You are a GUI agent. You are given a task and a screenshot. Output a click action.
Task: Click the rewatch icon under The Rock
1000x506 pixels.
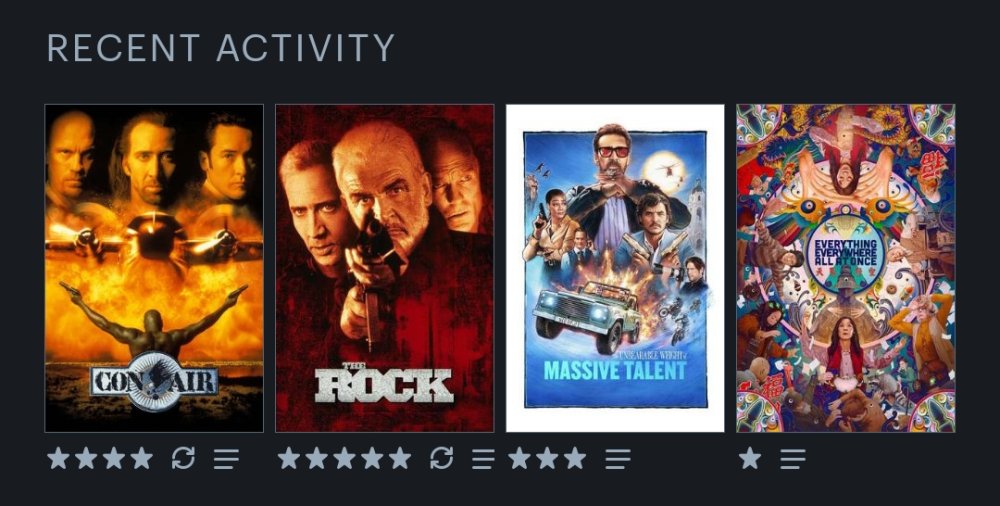441,458
